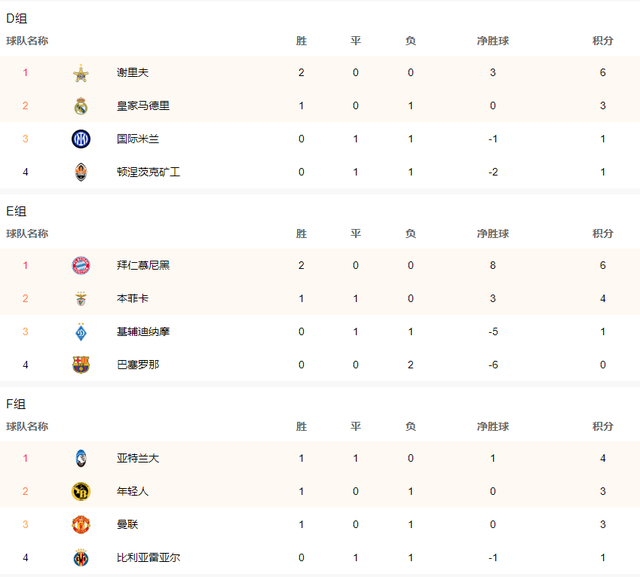Click the Sheriff (谢里夫) club logo
The width and height of the screenshot is (640, 577).
click(81, 73)
